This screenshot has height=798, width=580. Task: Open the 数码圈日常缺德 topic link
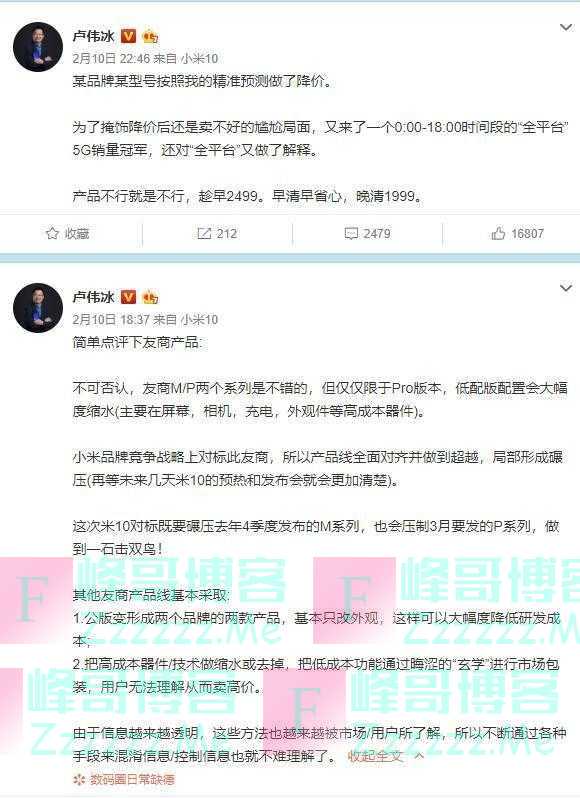coord(124,779)
